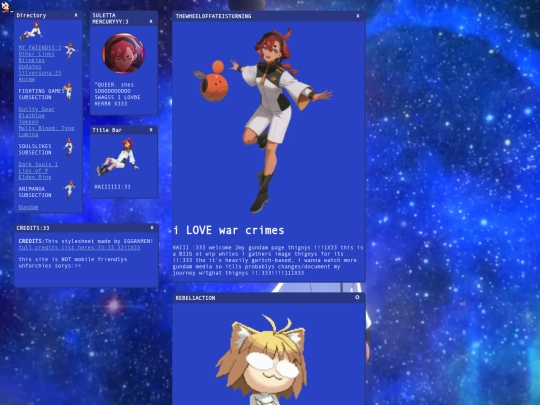This screenshot has width=540, height=405.
Task: Click the reclining Suletta sprite atop Directory
Action: pyautogui.click(x=31, y=31)
